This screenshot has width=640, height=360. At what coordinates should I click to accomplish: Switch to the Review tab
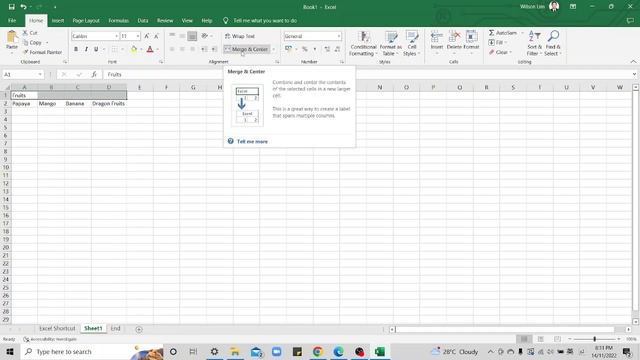pyautogui.click(x=165, y=20)
